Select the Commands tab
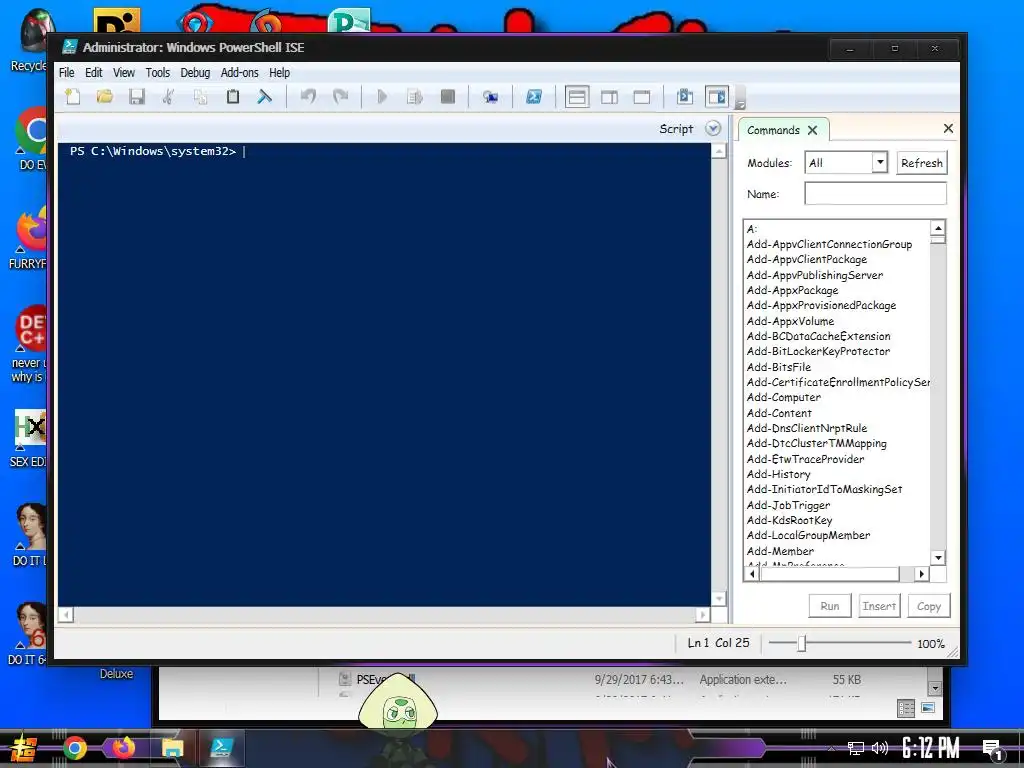1024x768 pixels. tap(773, 130)
